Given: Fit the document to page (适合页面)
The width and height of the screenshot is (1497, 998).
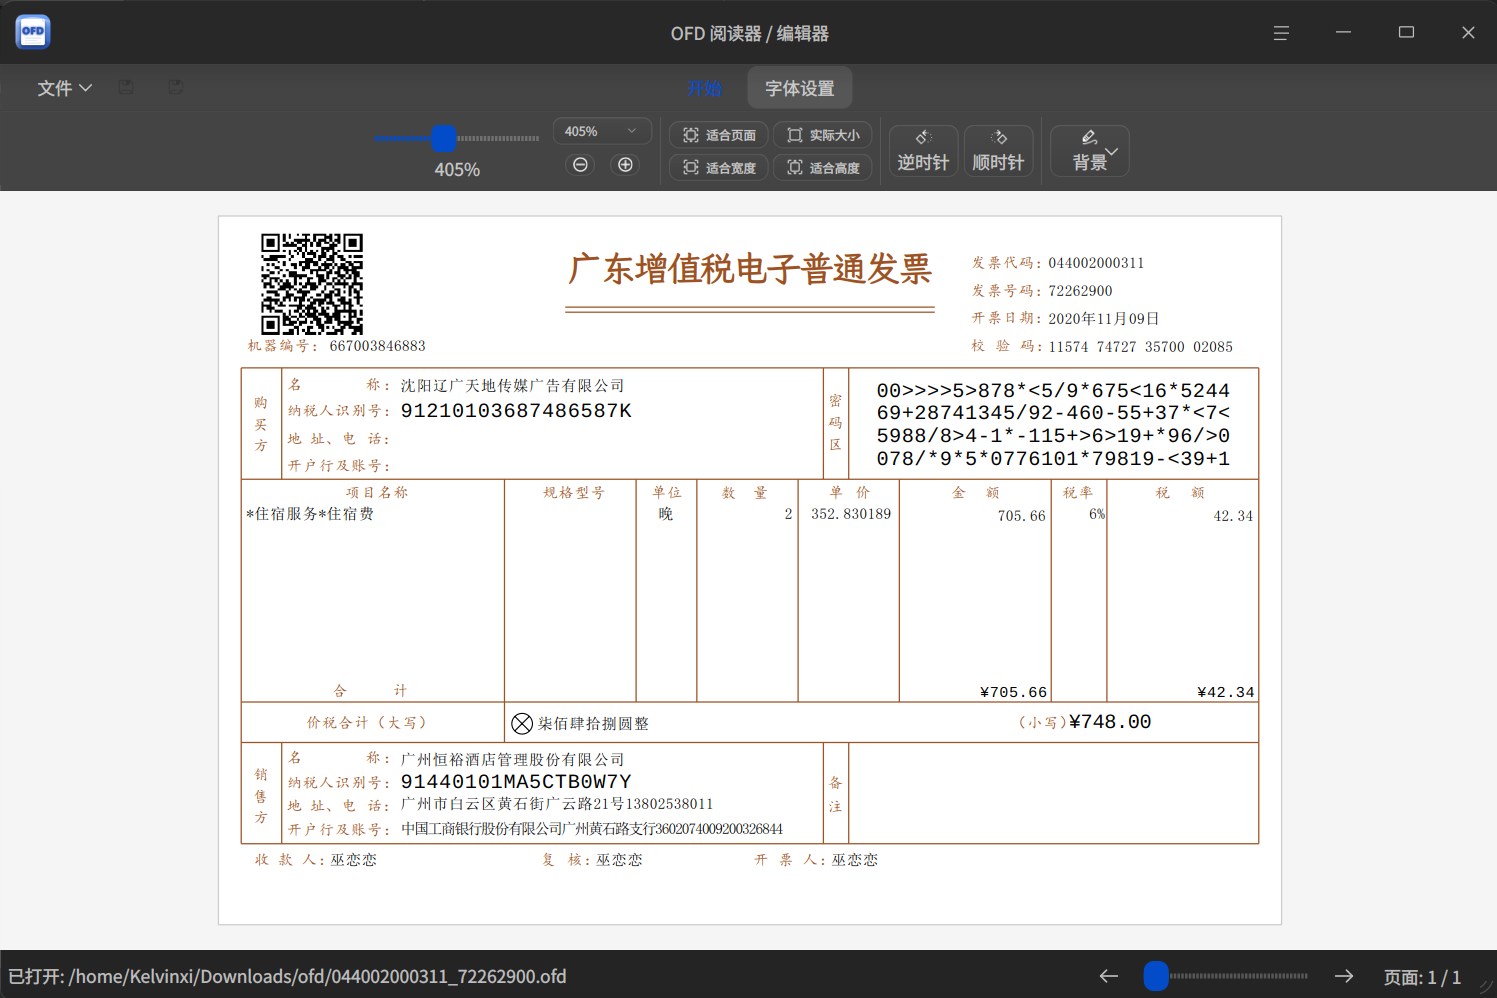Looking at the screenshot, I should [719, 135].
